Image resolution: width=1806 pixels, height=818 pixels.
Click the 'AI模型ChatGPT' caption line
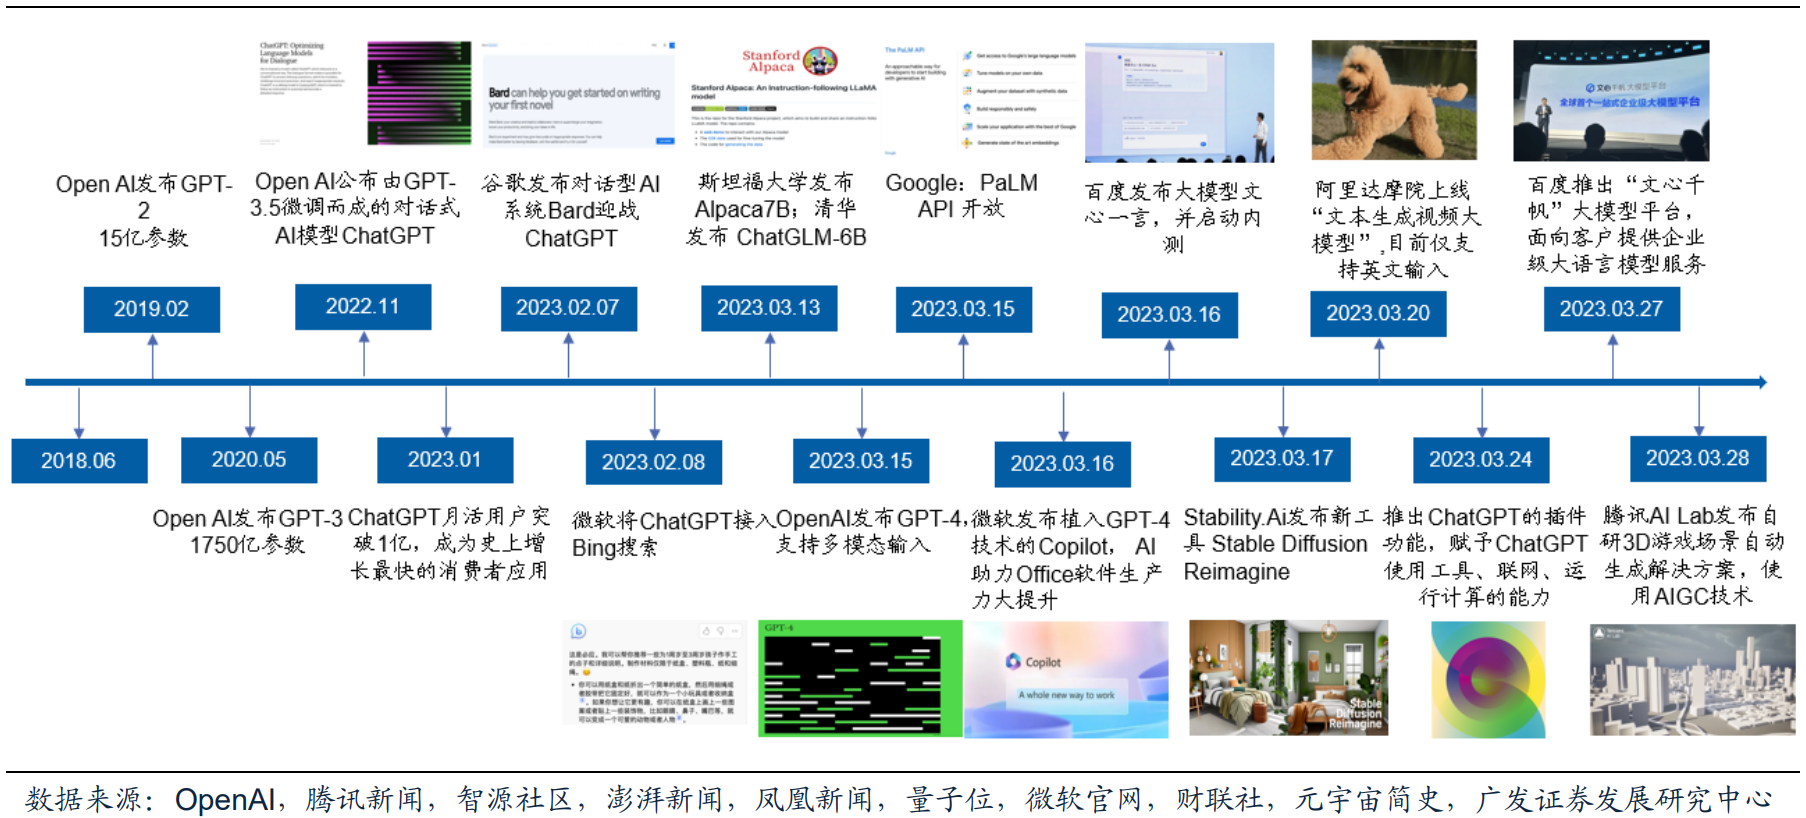[355, 236]
